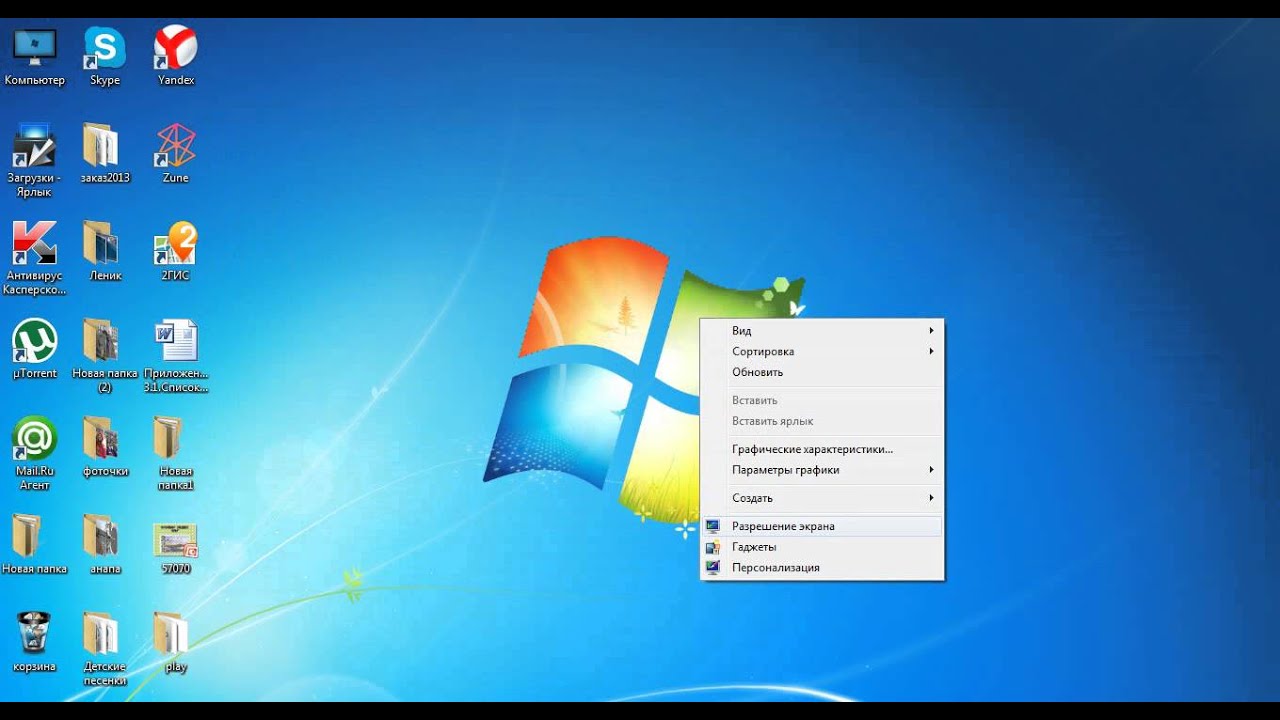
Task: Expand the Вид submenu in context menu
Action: point(822,331)
